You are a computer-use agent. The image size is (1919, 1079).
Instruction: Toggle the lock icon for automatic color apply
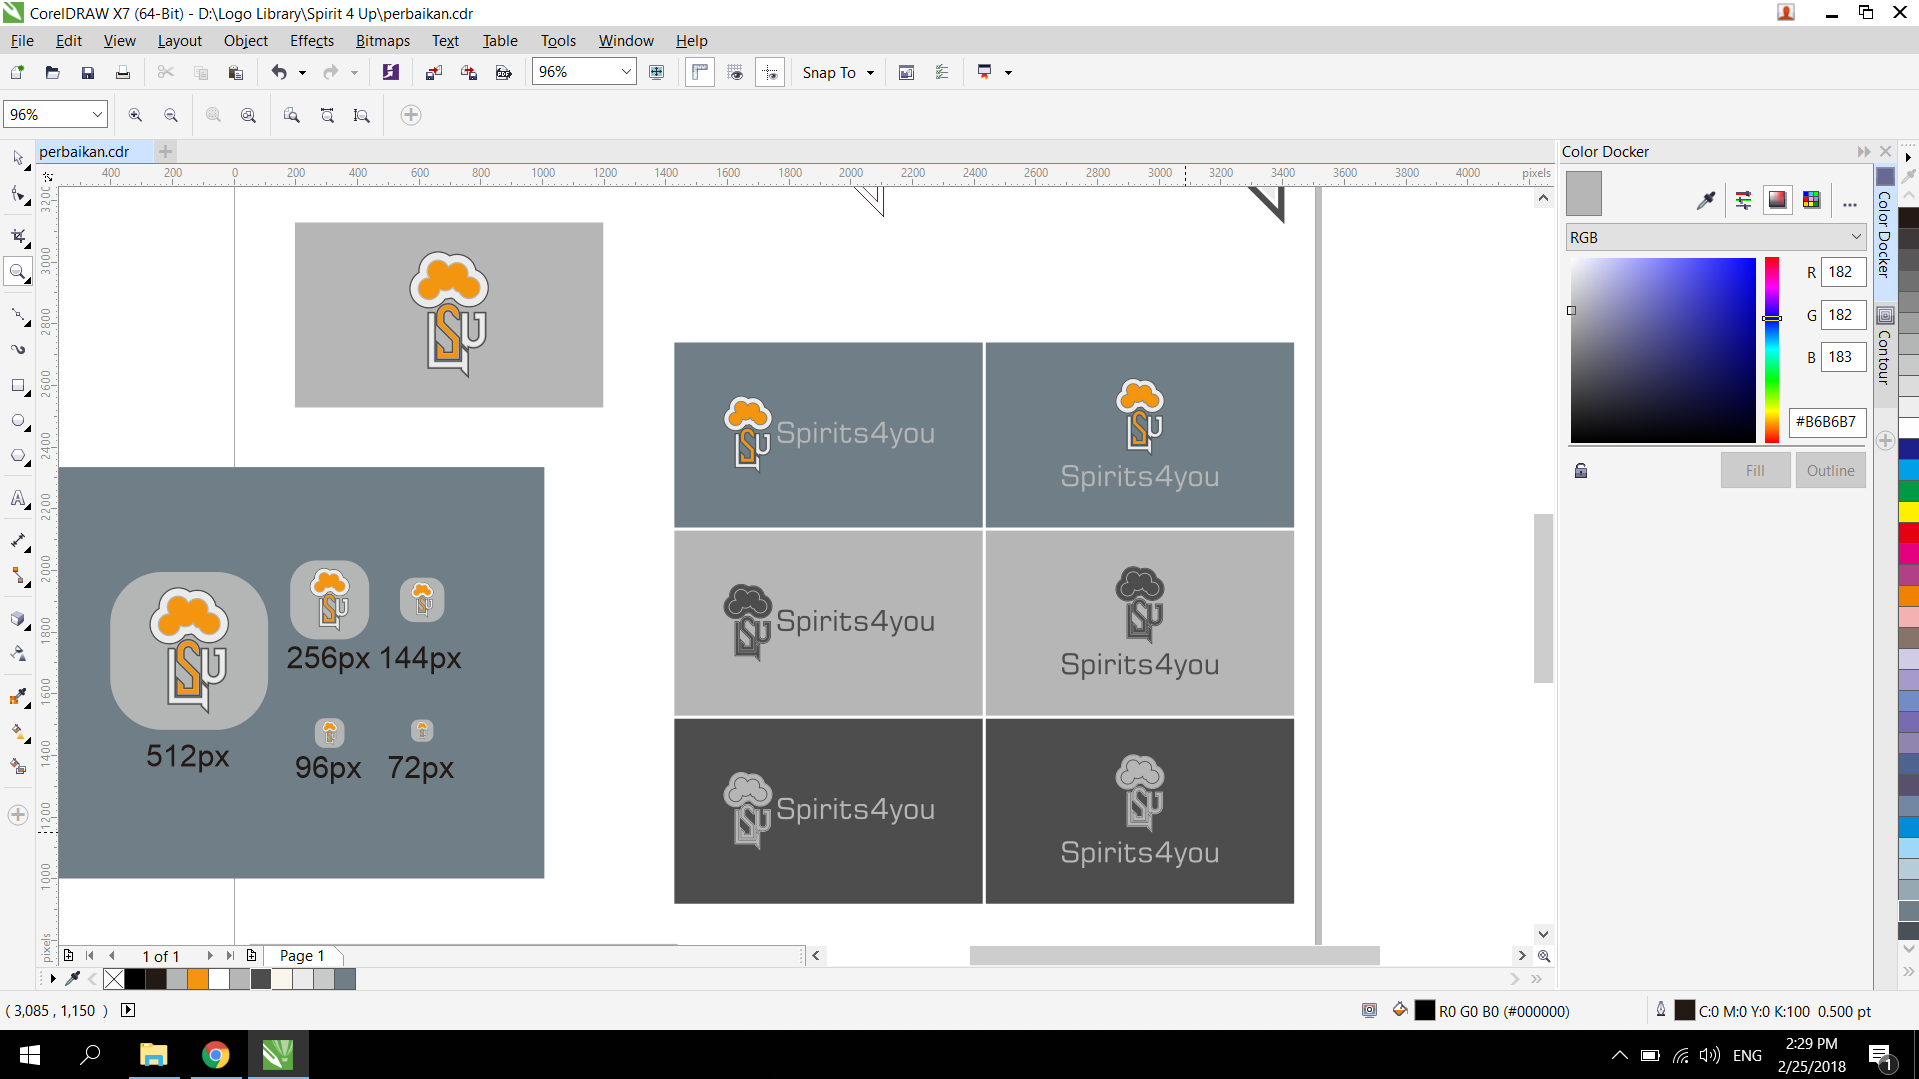coord(1581,471)
